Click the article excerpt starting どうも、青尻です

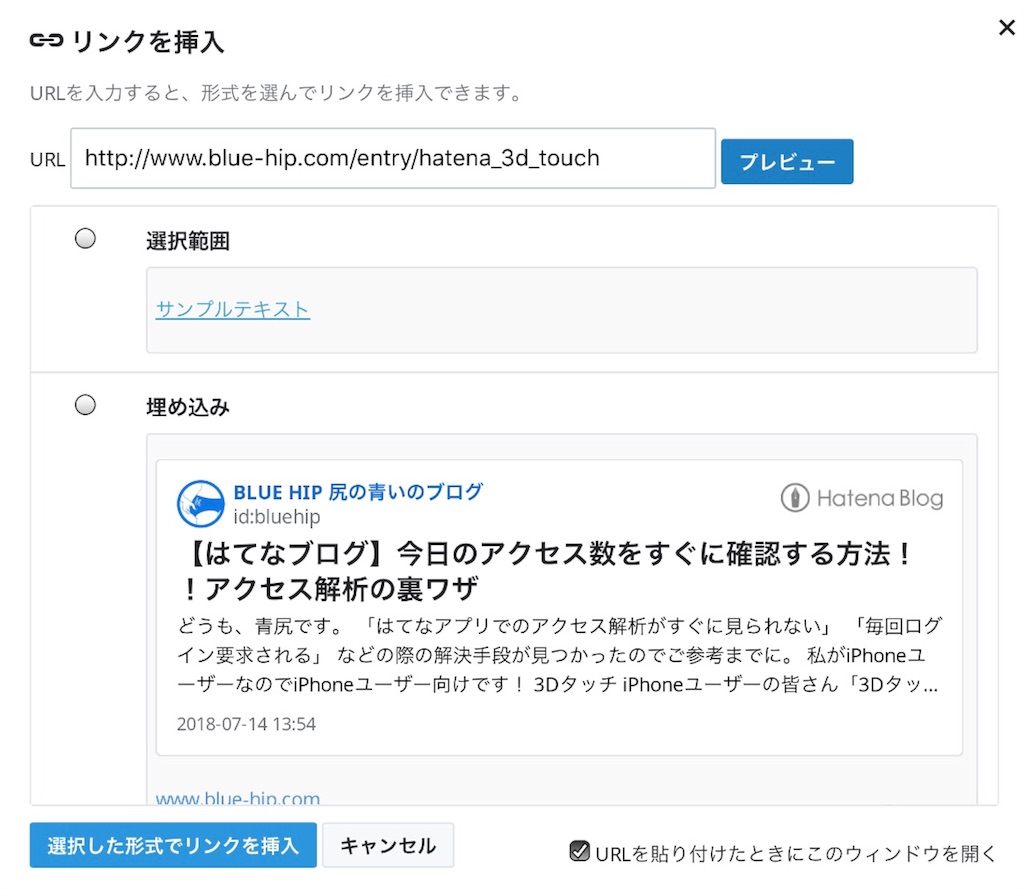(559, 655)
